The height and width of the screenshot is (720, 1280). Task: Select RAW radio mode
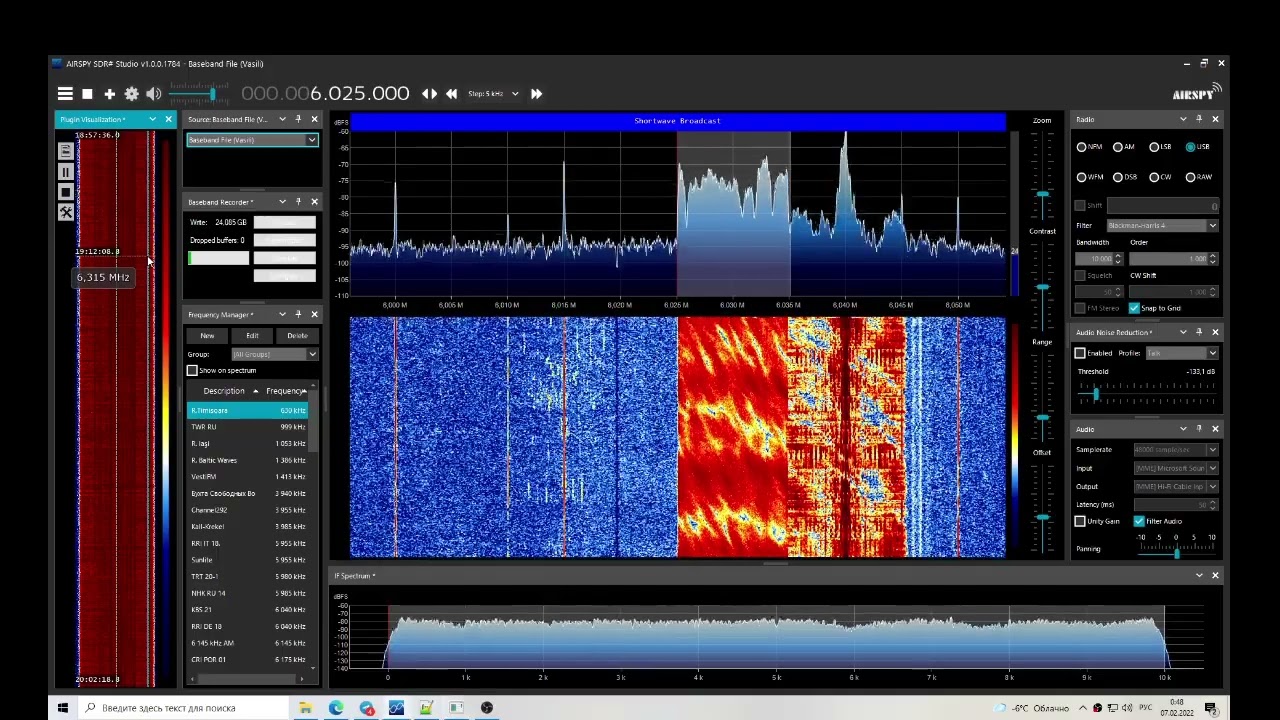click(1198, 177)
